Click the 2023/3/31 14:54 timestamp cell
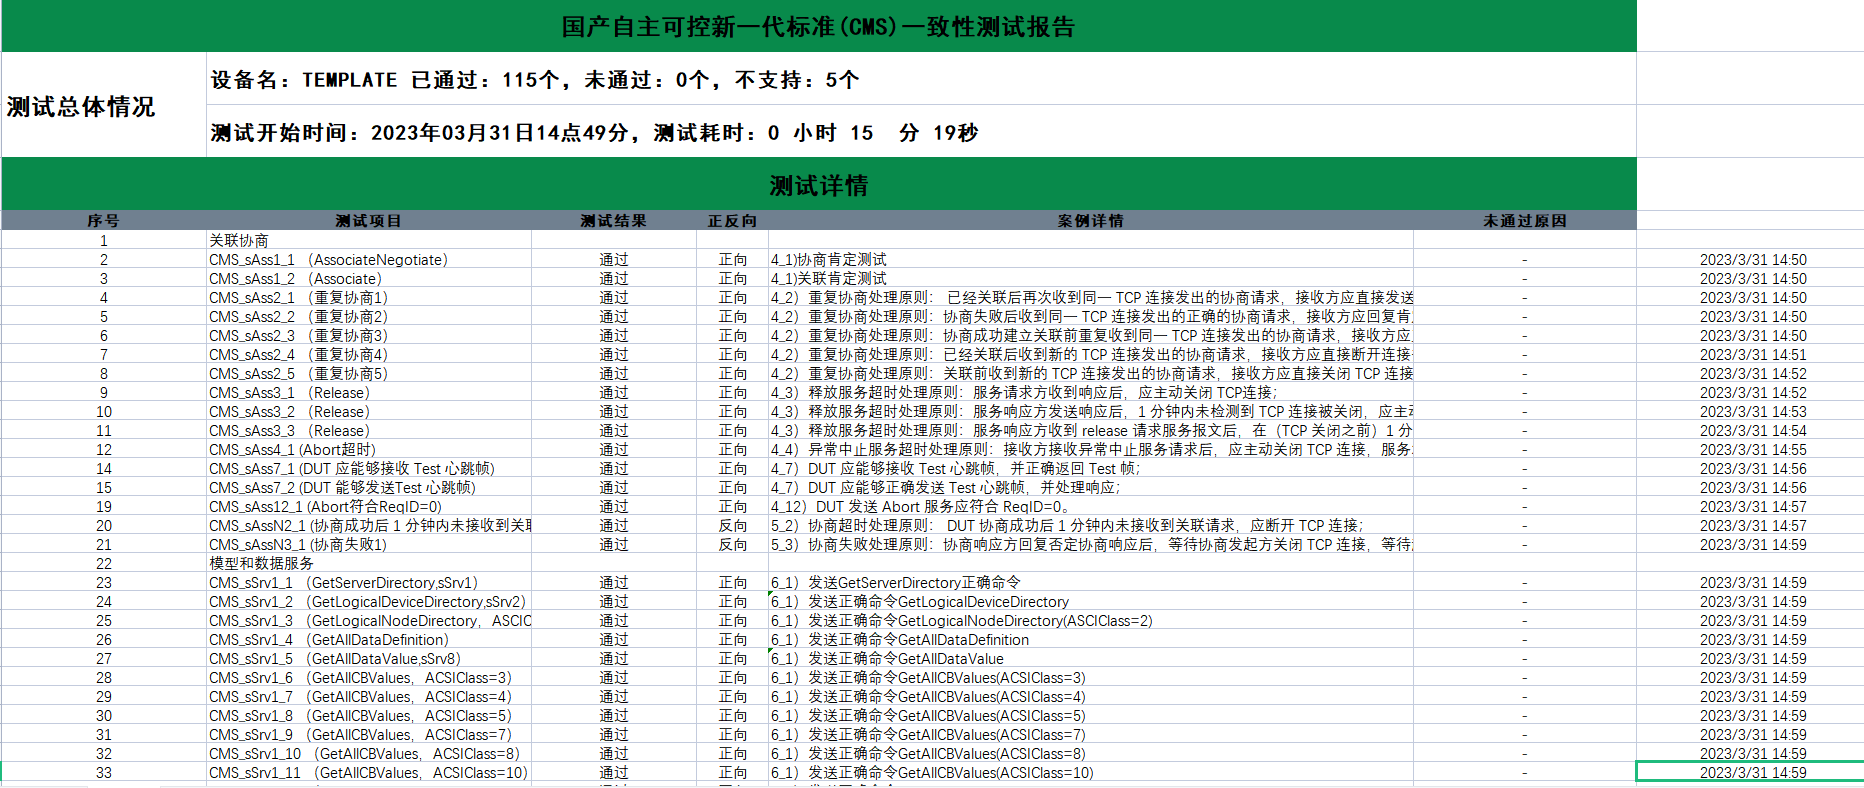Image resolution: width=1864 pixels, height=788 pixels. point(1750,430)
